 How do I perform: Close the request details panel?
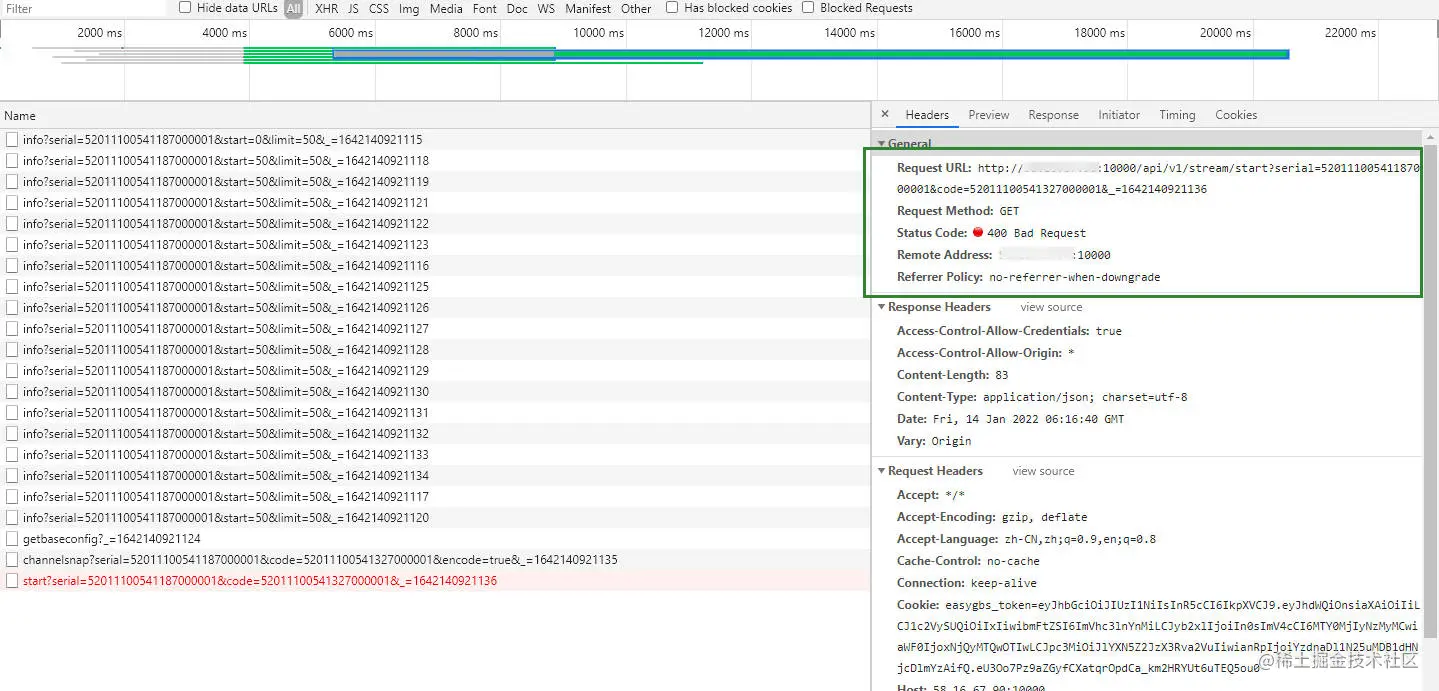[x=885, y=115]
